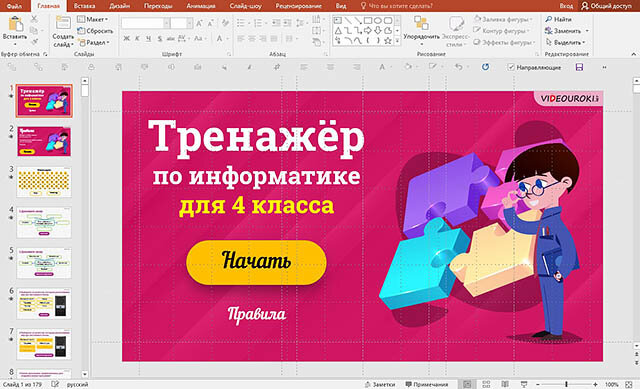Click the Что вы хотите сделать search field
The image size is (640, 389).
(396, 6)
